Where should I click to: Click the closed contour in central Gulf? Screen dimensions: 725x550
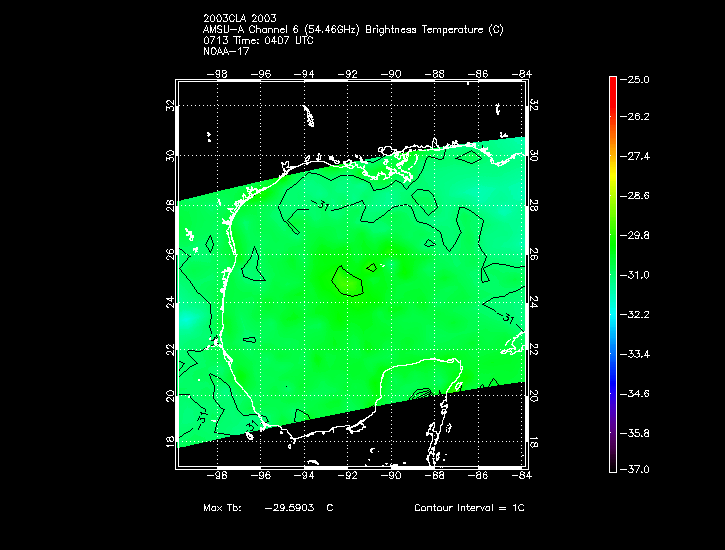347,281
